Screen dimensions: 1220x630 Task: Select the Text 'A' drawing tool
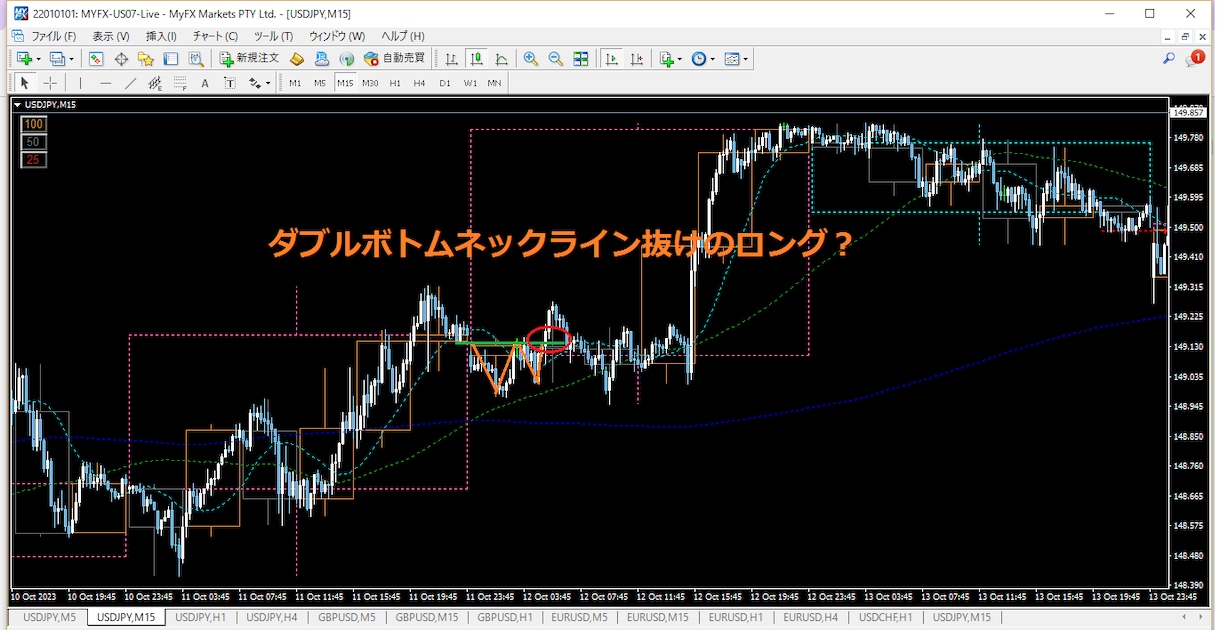tap(205, 83)
